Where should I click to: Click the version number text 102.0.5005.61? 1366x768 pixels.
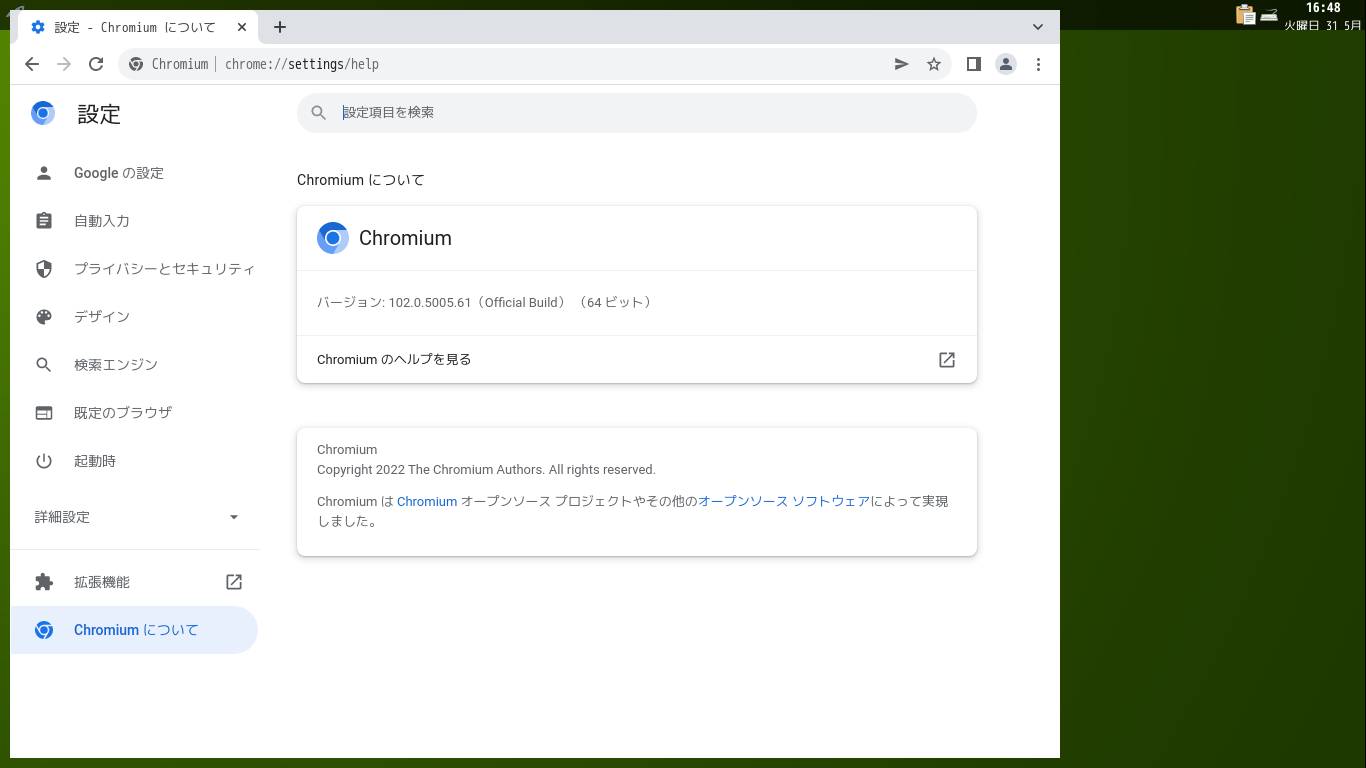(x=430, y=302)
